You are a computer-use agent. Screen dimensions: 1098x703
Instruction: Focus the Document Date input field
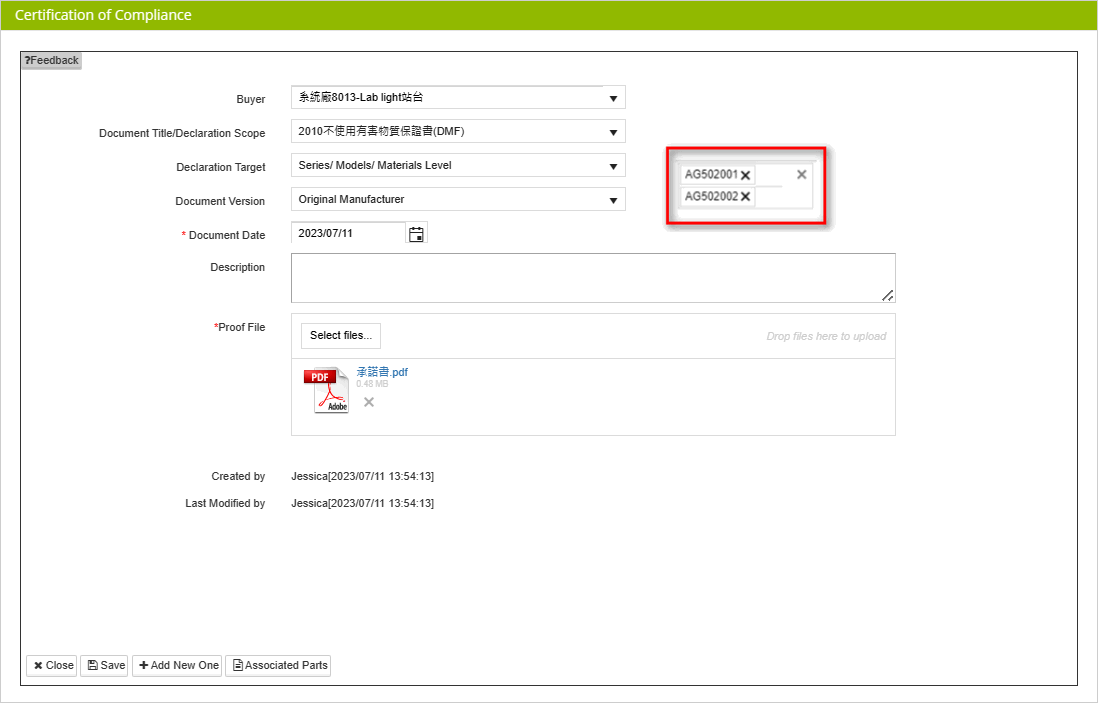click(348, 233)
